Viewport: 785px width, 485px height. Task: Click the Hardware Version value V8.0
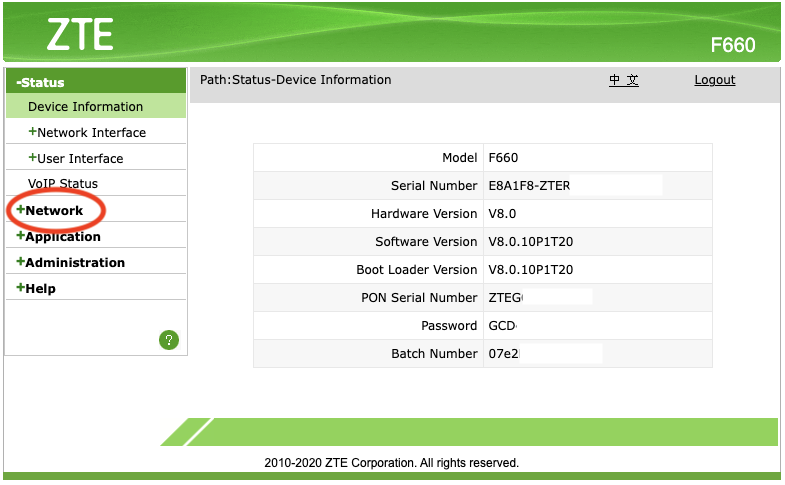502,214
